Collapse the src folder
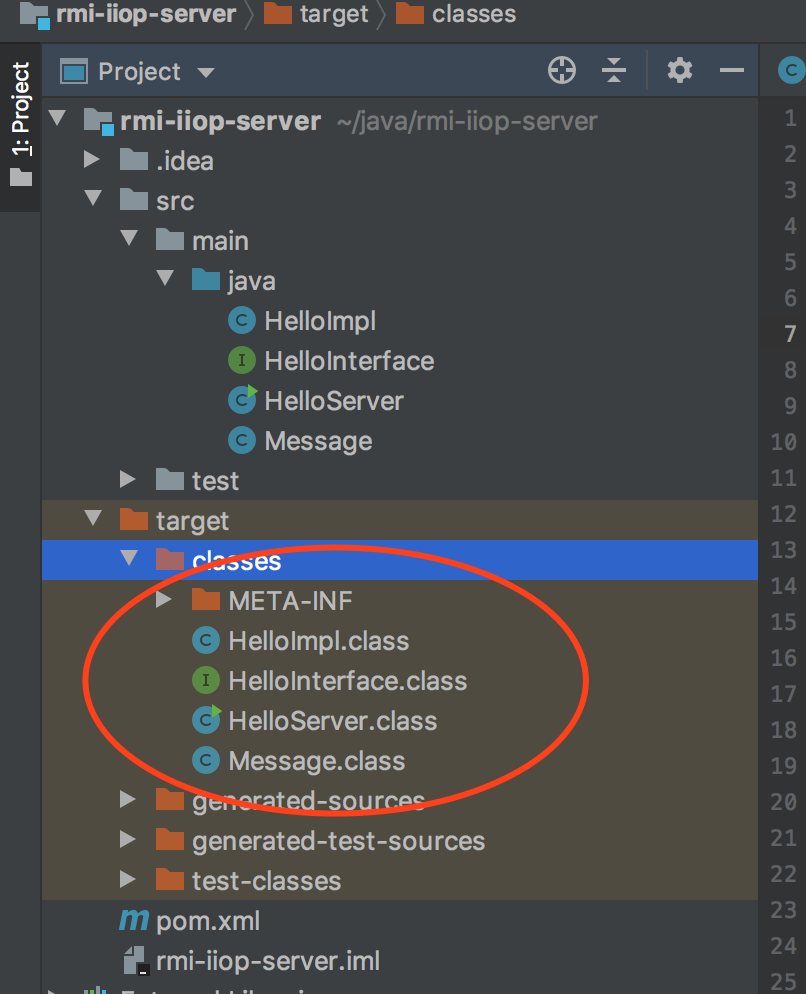 [x=93, y=198]
